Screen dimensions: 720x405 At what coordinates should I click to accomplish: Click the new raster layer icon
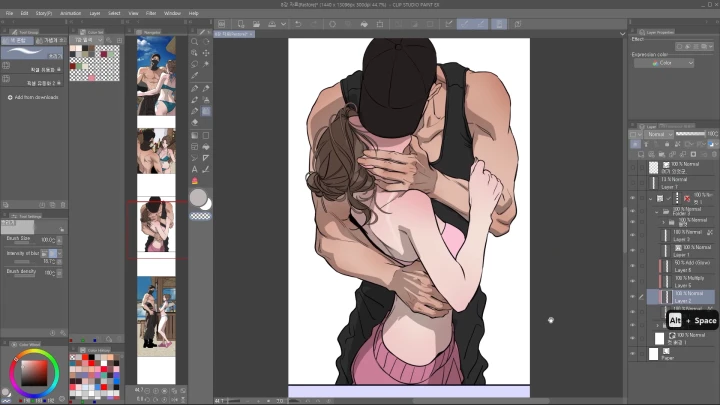coord(641,154)
